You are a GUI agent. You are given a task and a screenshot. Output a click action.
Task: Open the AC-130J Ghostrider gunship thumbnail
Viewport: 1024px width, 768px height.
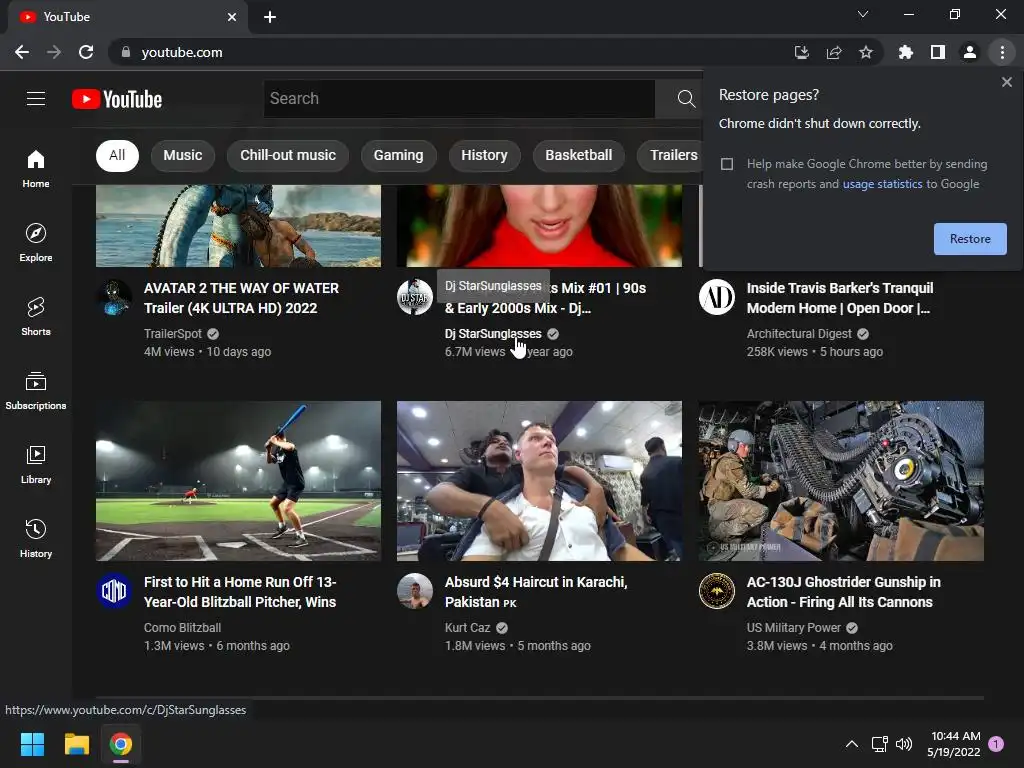pos(841,481)
